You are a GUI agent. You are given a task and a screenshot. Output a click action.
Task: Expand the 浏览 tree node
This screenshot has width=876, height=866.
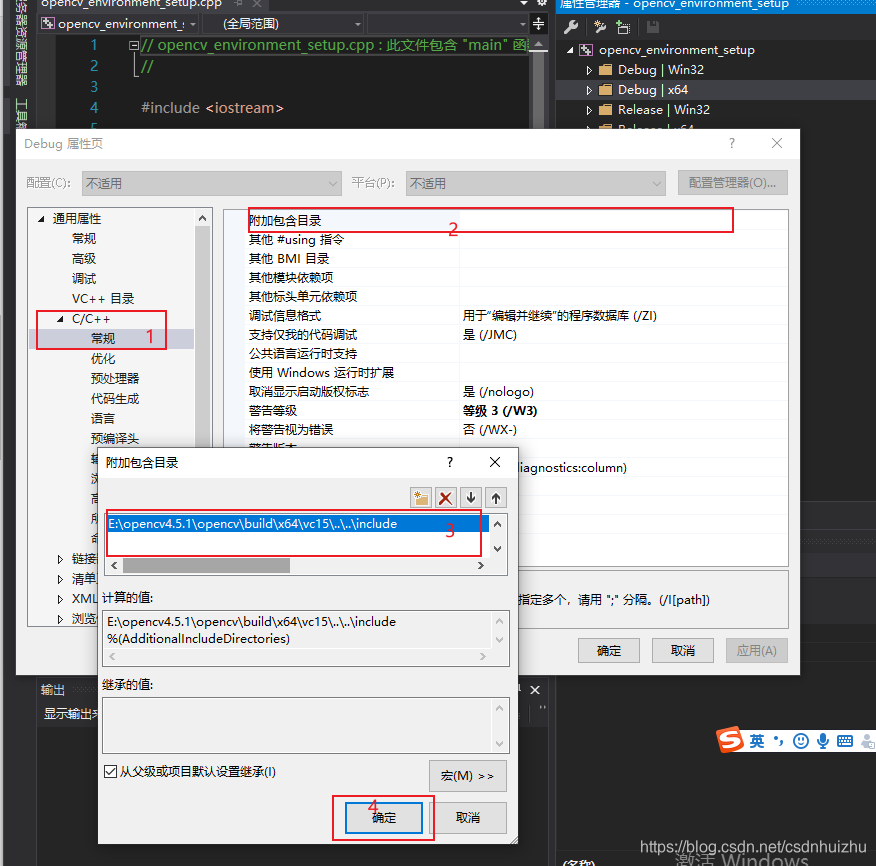[60, 619]
